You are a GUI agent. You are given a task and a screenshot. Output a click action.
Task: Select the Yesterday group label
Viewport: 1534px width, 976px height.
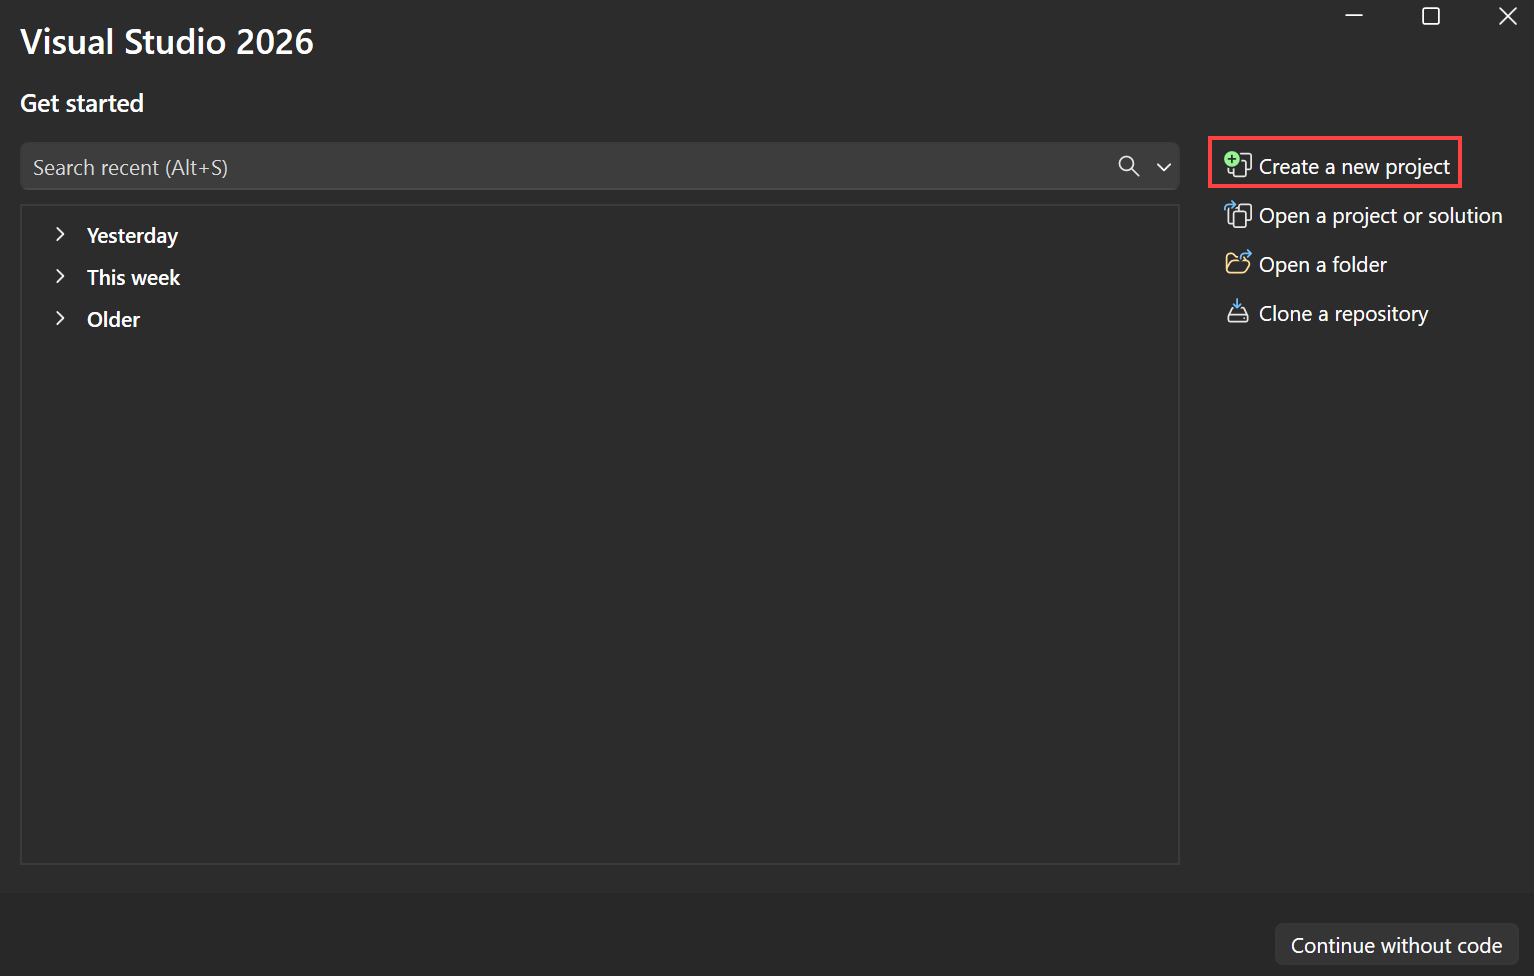pyautogui.click(x=131, y=234)
